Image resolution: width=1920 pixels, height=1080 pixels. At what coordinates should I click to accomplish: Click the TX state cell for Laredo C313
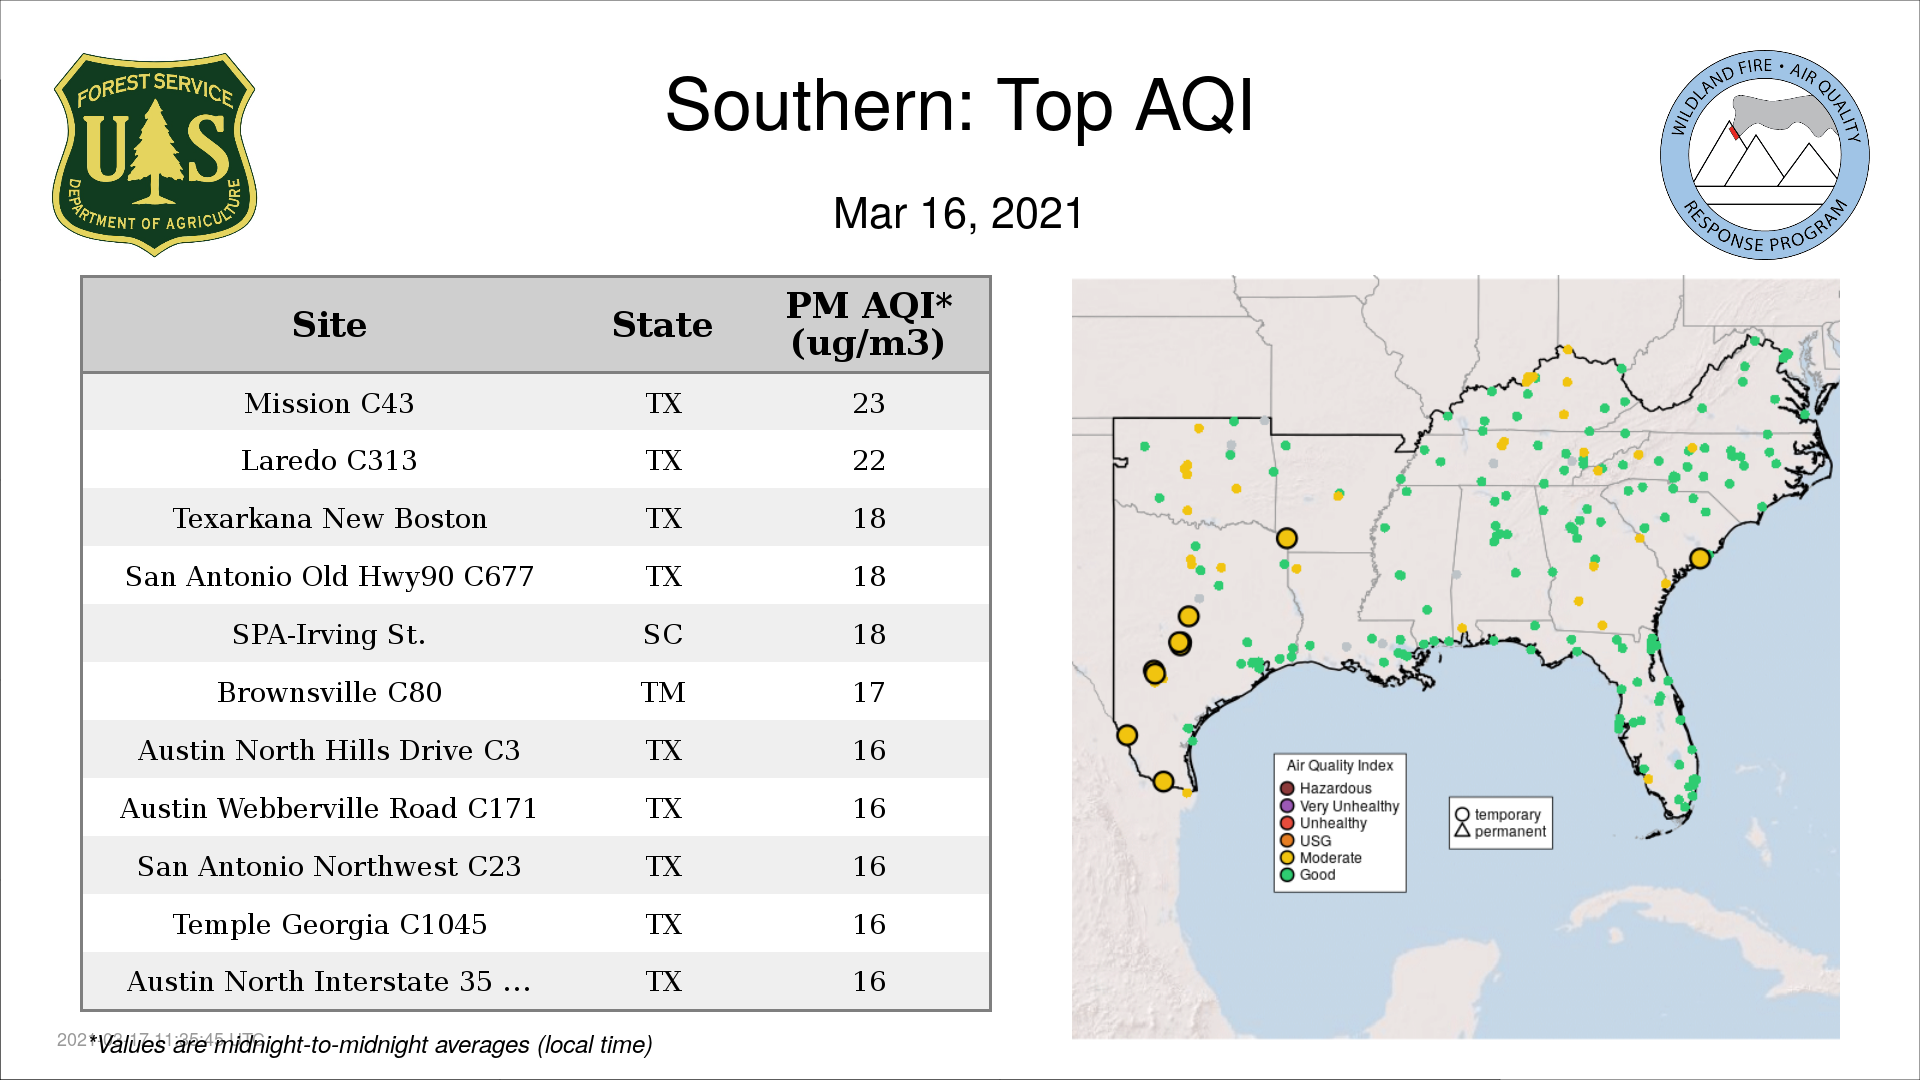663,460
